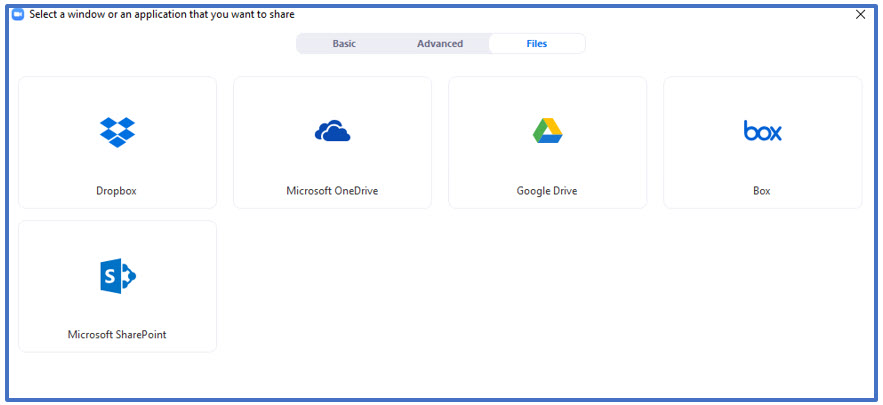Image resolution: width=883 pixels, height=405 pixels.
Task: Open the Microsoft SharePoint icon
Action: (x=118, y=276)
